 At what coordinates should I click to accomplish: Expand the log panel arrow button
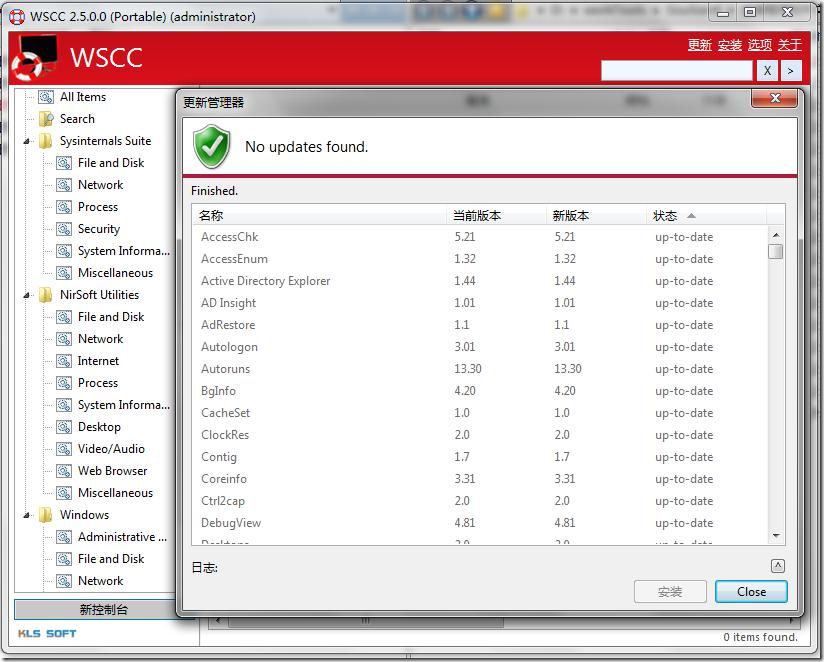click(778, 566)
